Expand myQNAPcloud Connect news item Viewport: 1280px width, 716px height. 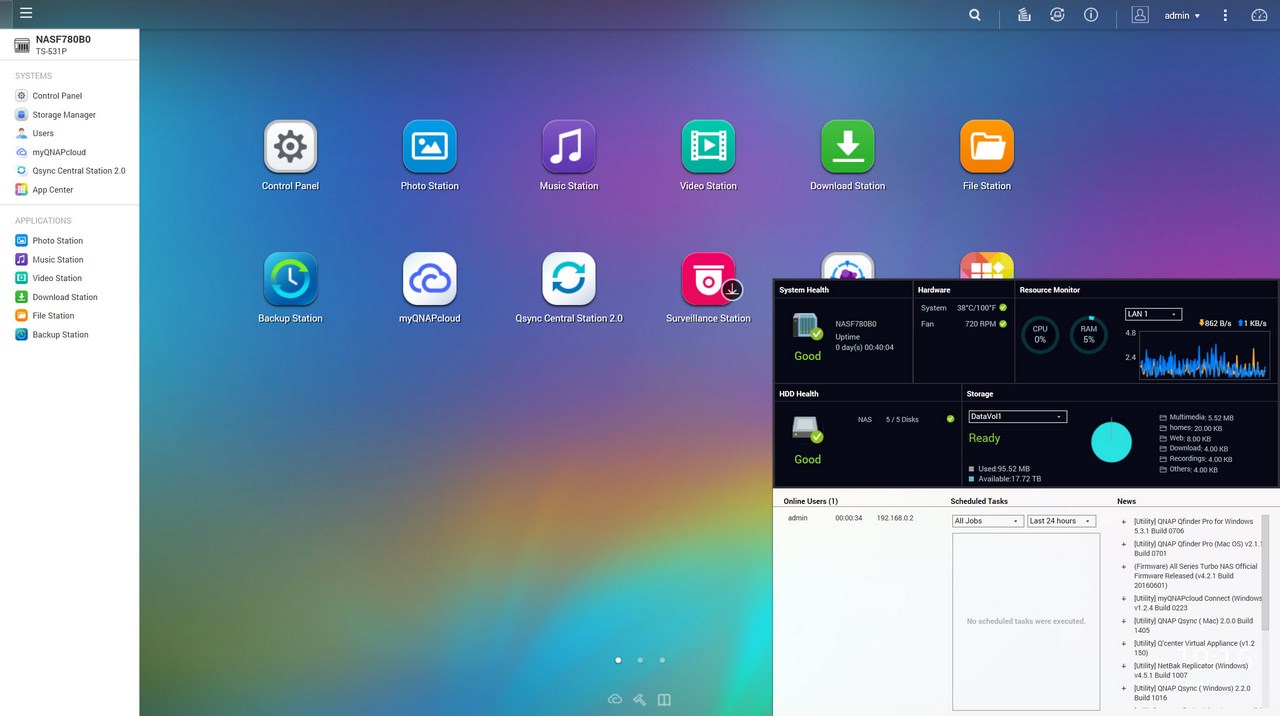pyautogui.click(x=1124, y=599)
